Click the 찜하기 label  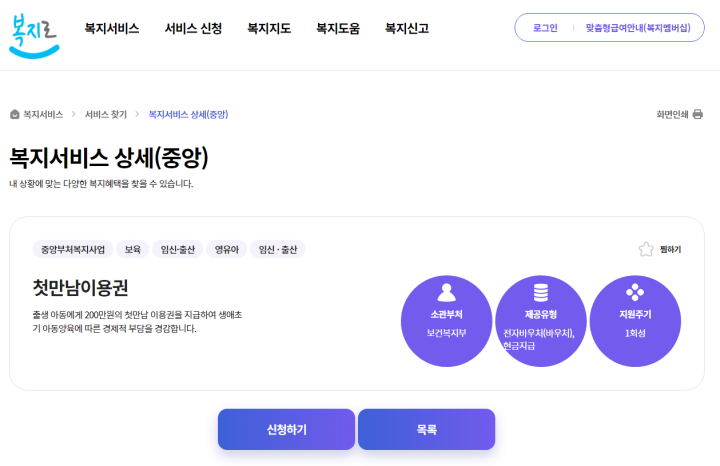click(x=670, y=249)
